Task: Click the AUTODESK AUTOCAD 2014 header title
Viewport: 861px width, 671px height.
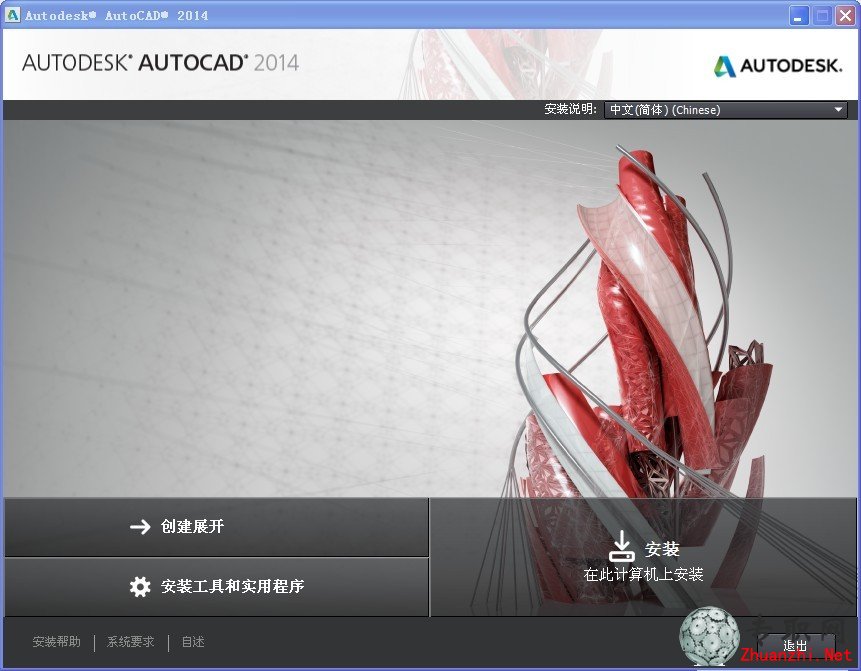Action: (160, 63)
